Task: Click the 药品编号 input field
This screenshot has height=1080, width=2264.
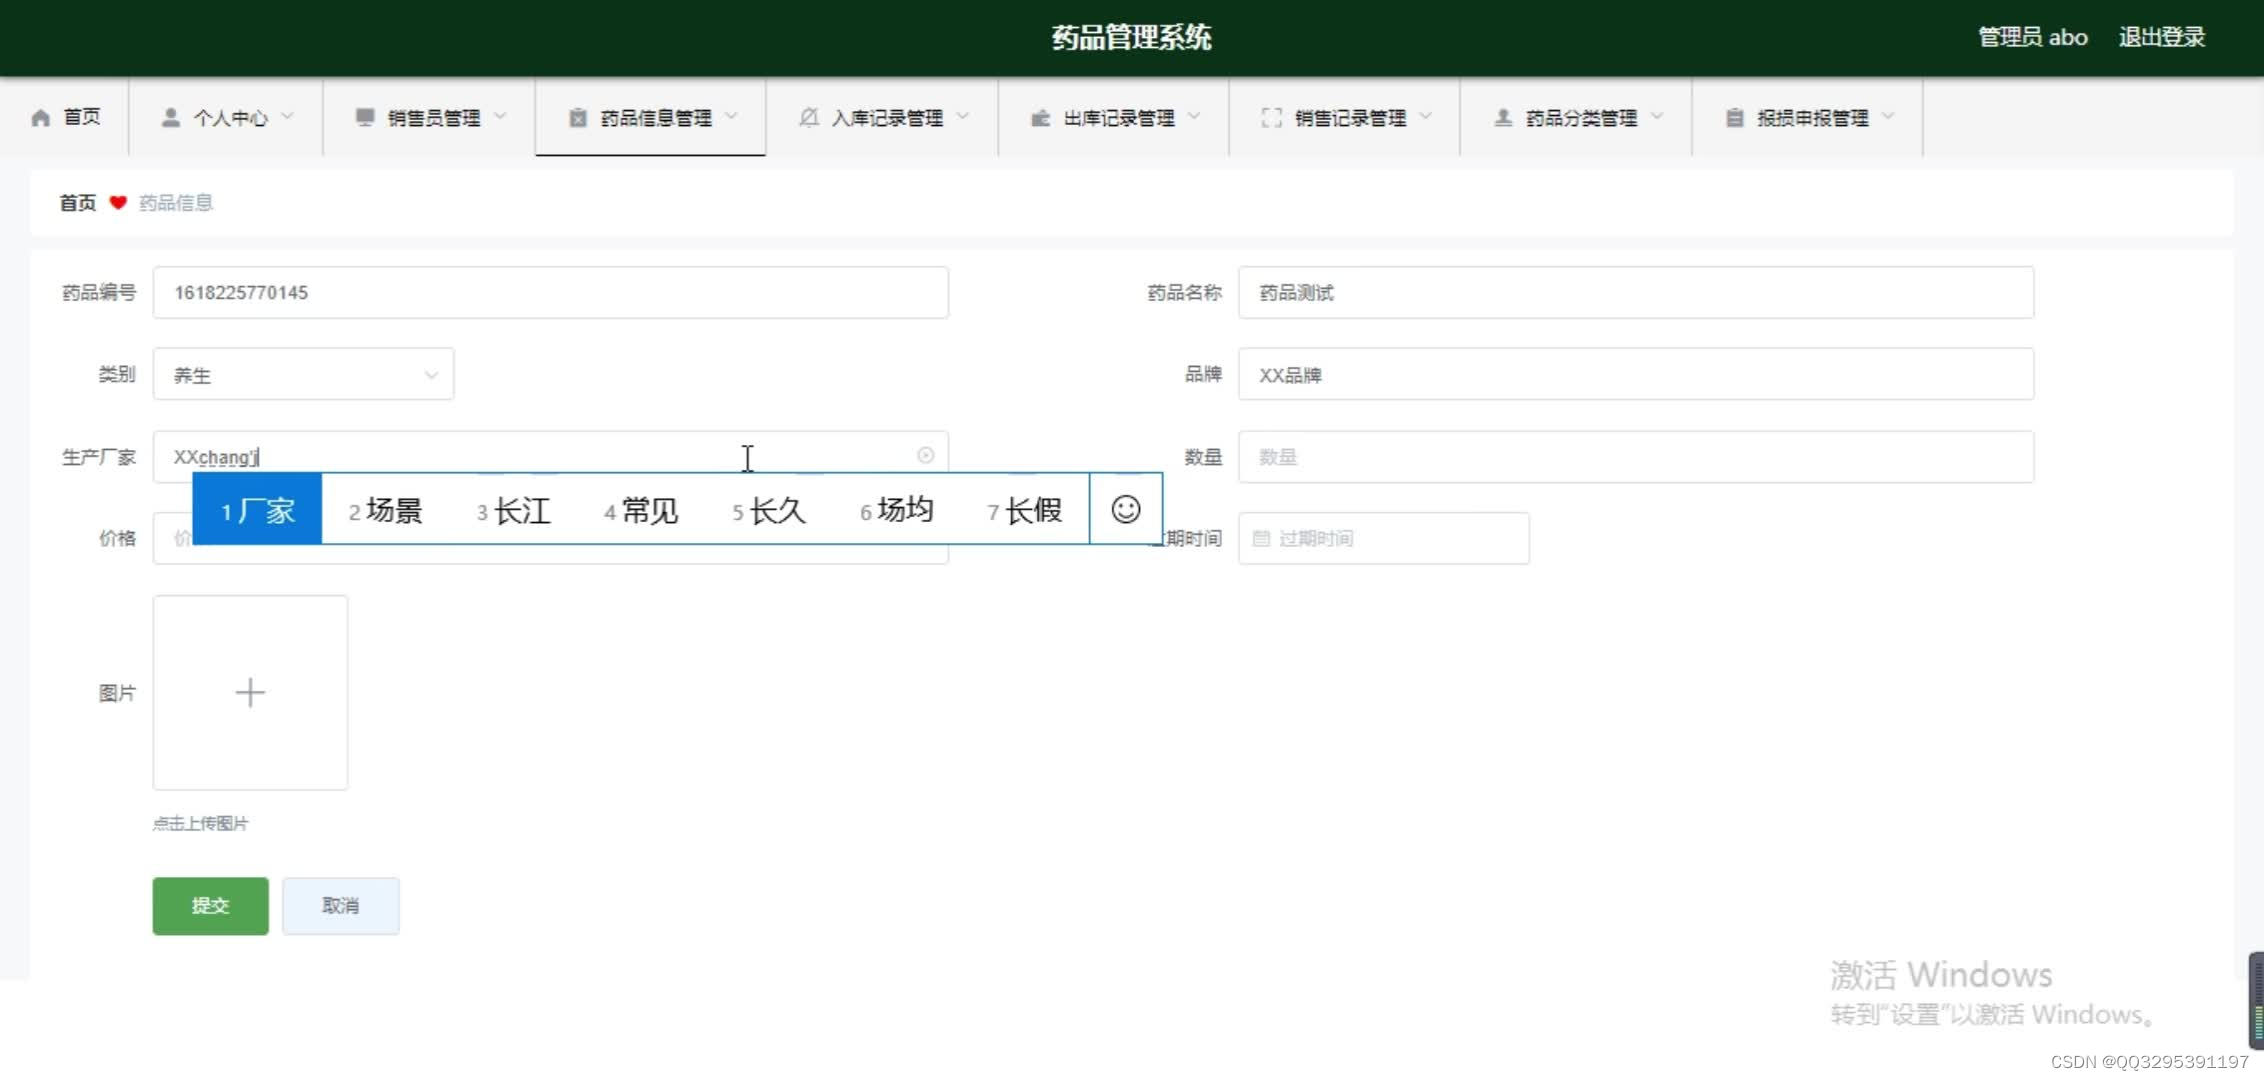Action: [550, 293]
